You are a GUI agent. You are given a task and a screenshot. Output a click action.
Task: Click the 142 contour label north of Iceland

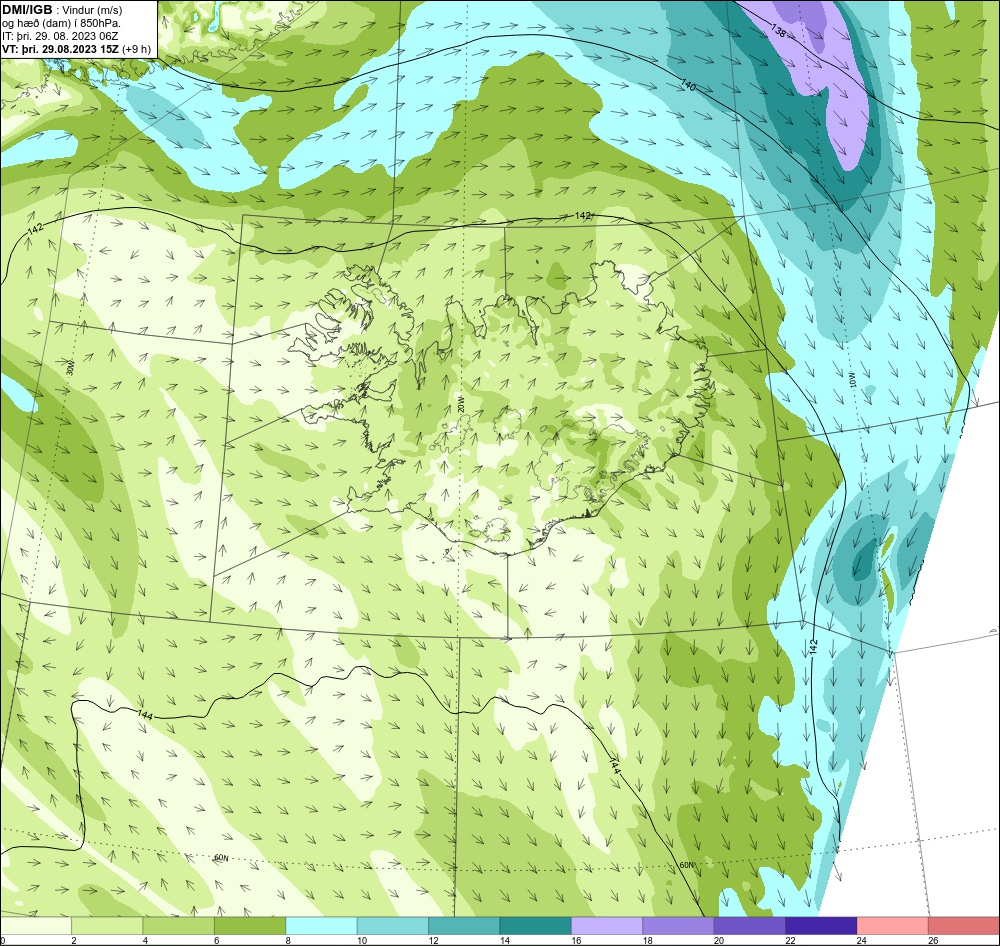coord(582,216)
